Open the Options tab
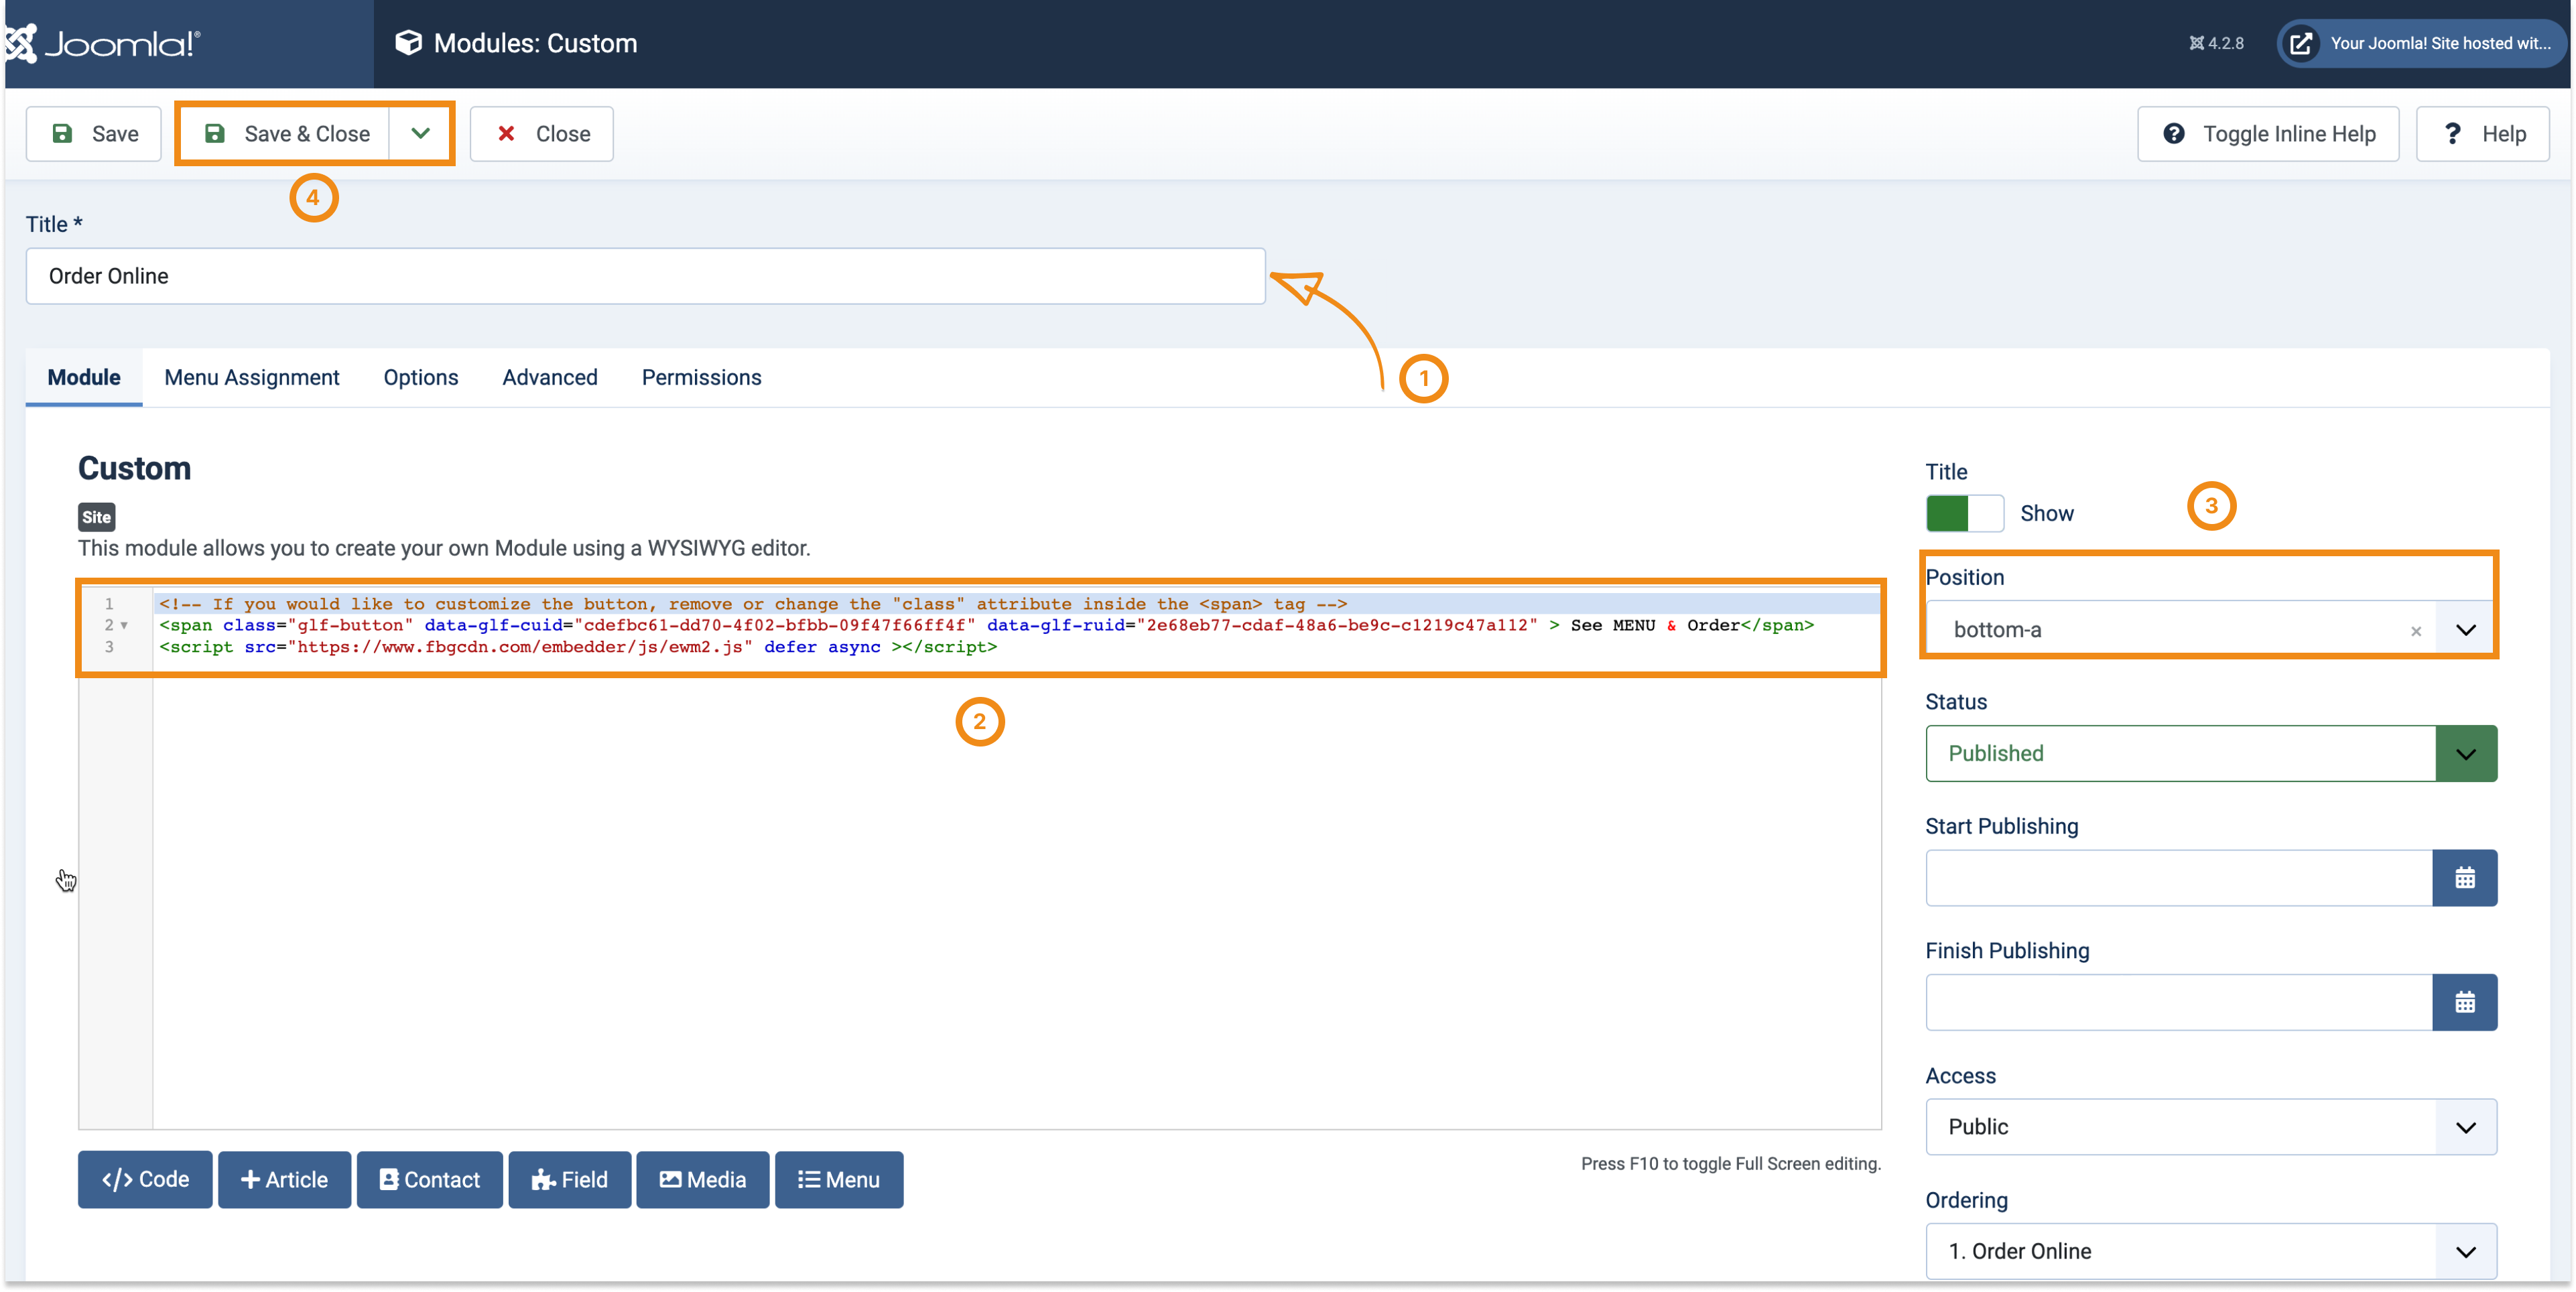 coord(421,377)
